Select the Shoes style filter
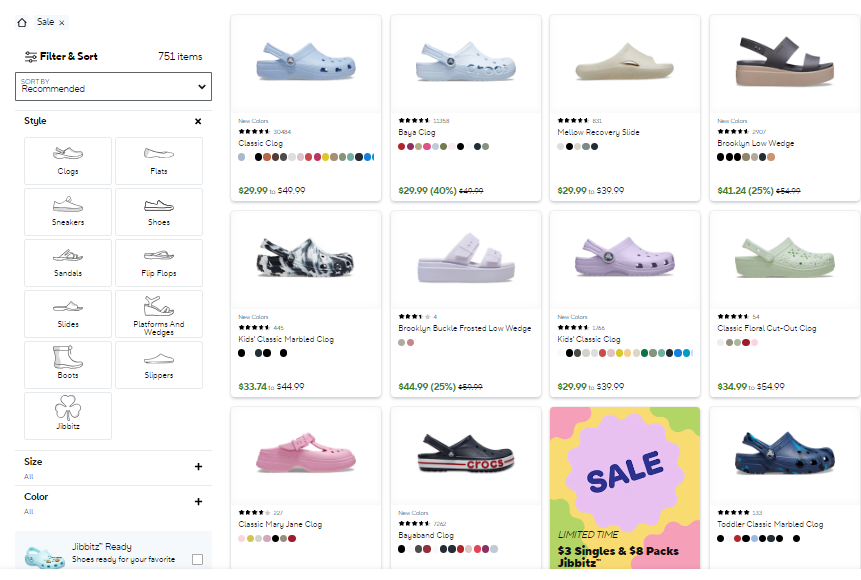Screen dimensions: 861x580 159,212
